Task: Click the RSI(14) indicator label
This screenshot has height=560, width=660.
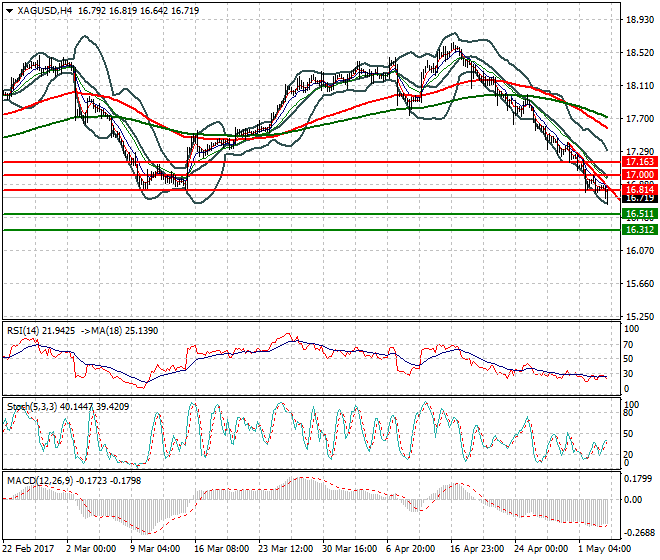Action: tap(30, 330)
